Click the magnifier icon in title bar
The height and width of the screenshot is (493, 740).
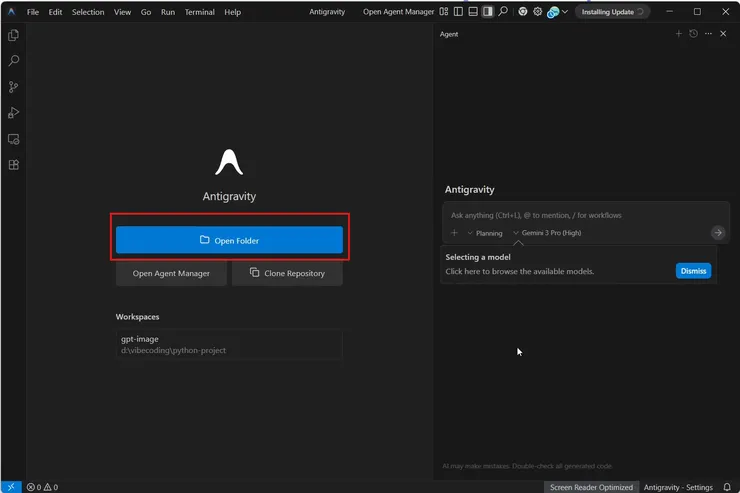503,11
